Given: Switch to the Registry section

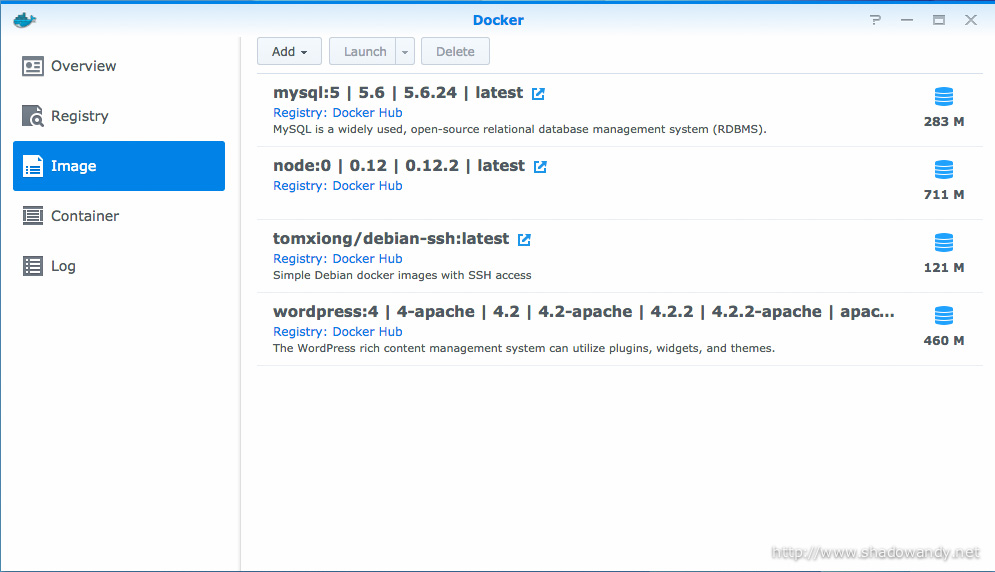Looking at the screenshot, I should coord(119,116).
